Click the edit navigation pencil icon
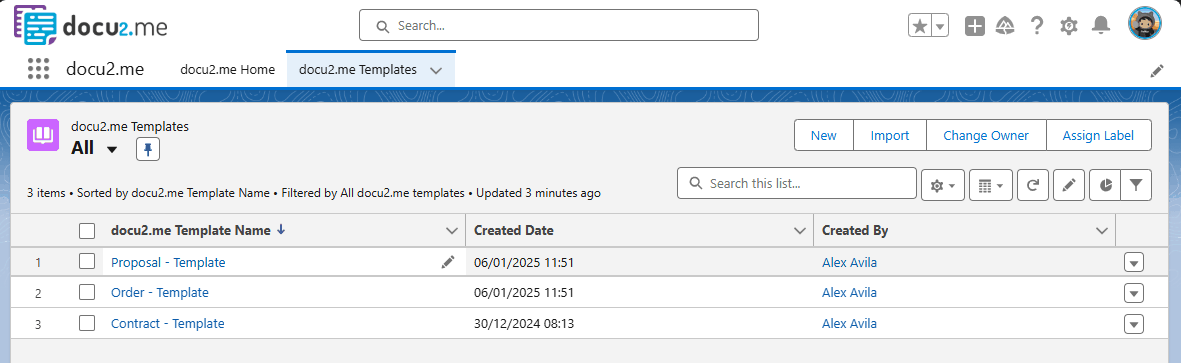 1157,71
